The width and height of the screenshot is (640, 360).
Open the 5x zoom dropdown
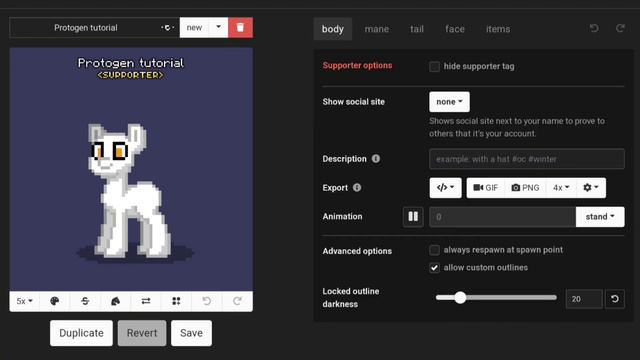[x=24, y=301]
